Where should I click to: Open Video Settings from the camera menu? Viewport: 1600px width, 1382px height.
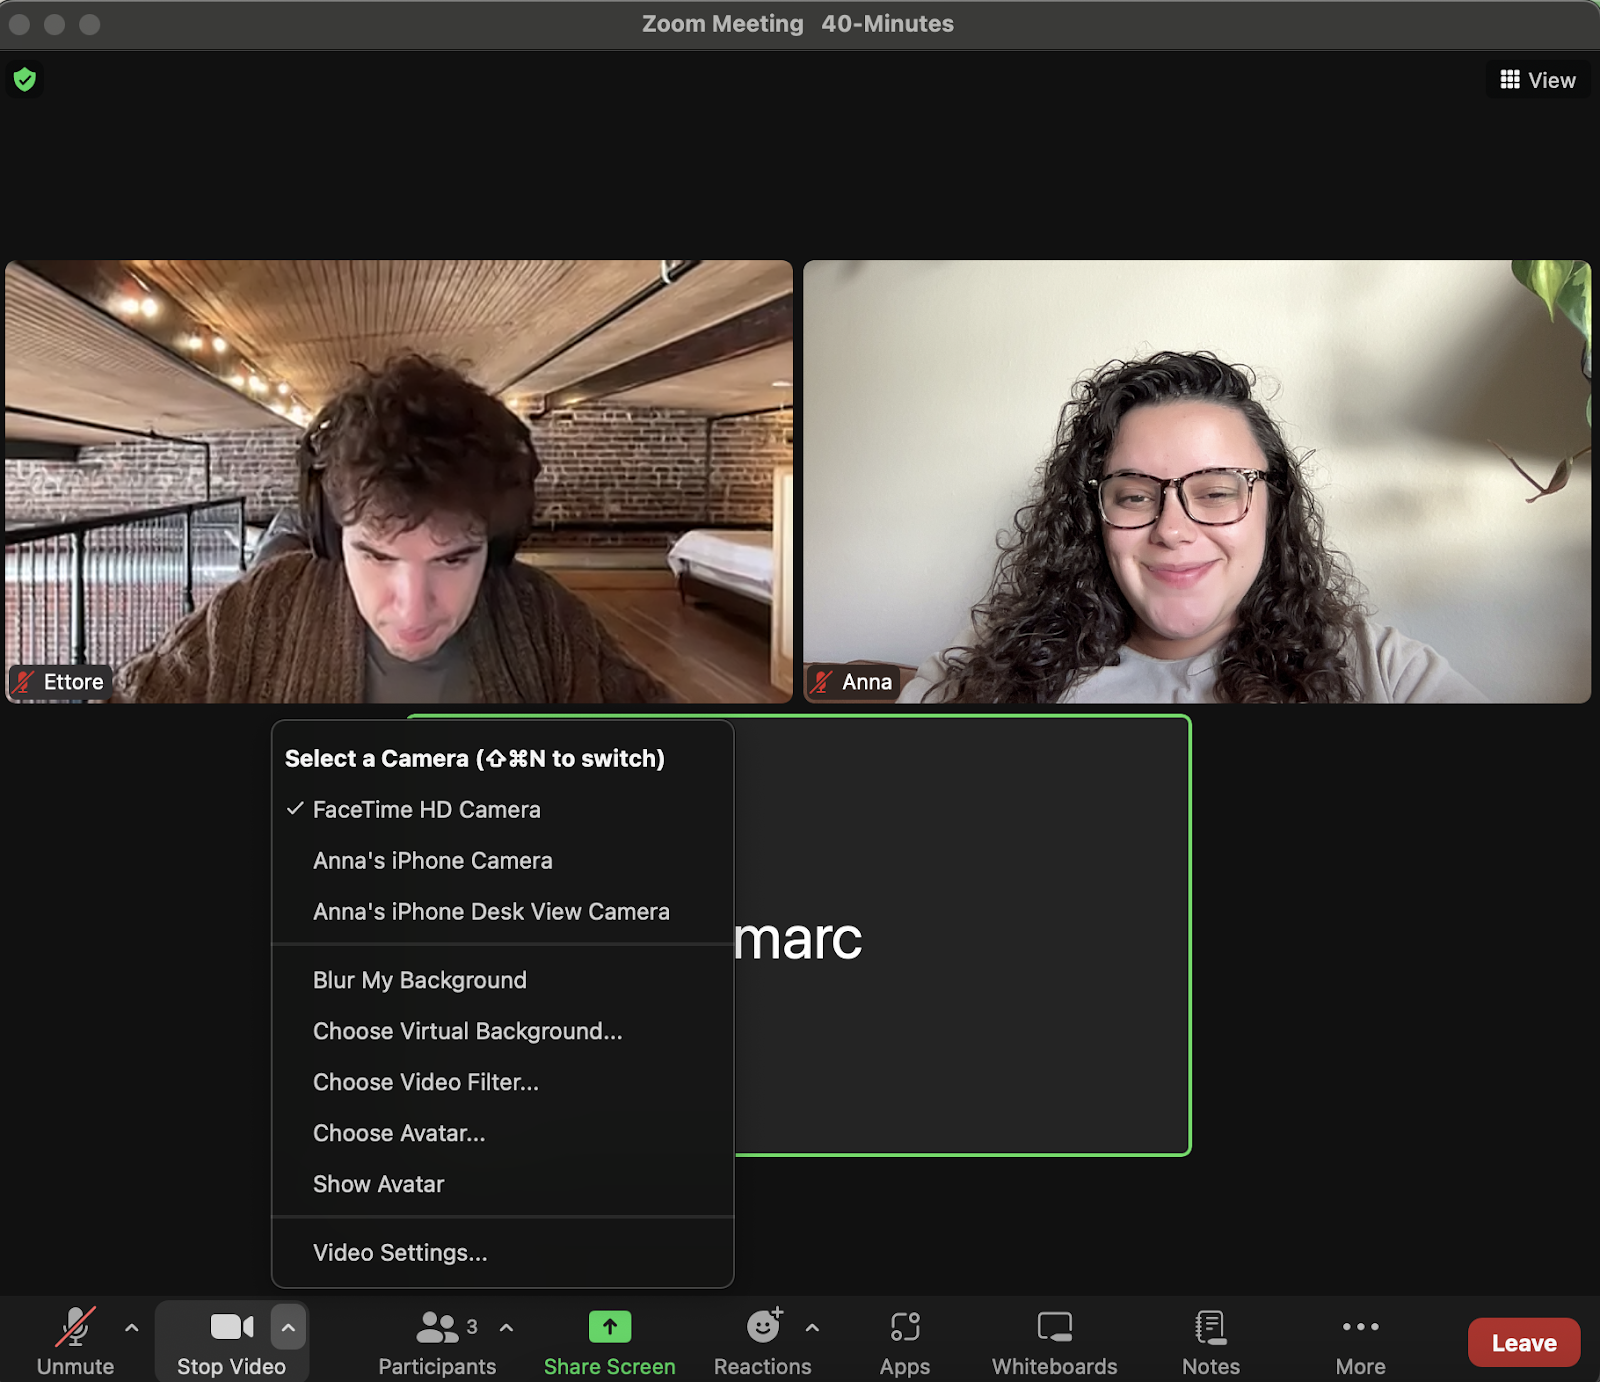click(400, 1252)
